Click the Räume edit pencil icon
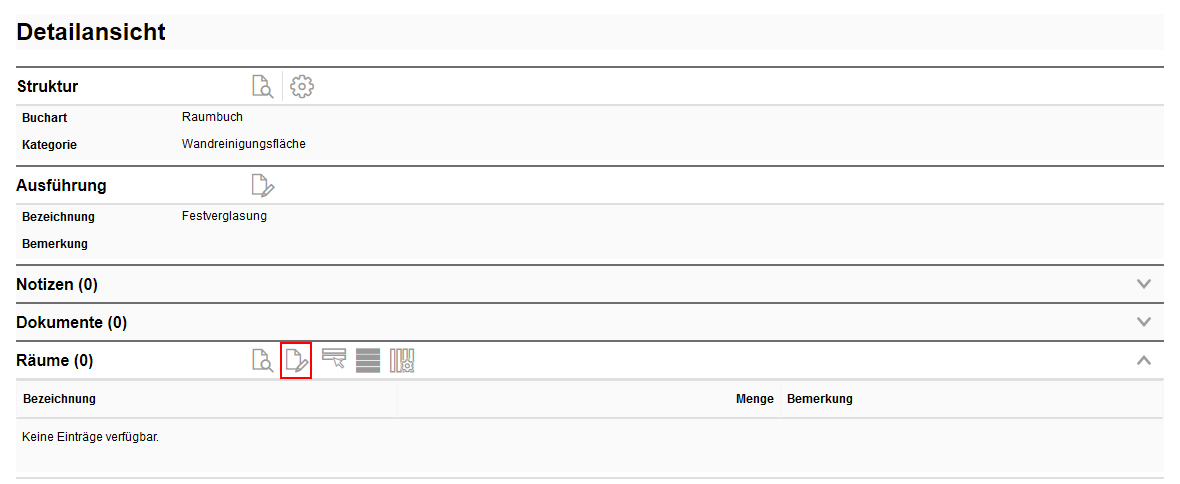1180x484 pixels. click(x=296, y=361)
